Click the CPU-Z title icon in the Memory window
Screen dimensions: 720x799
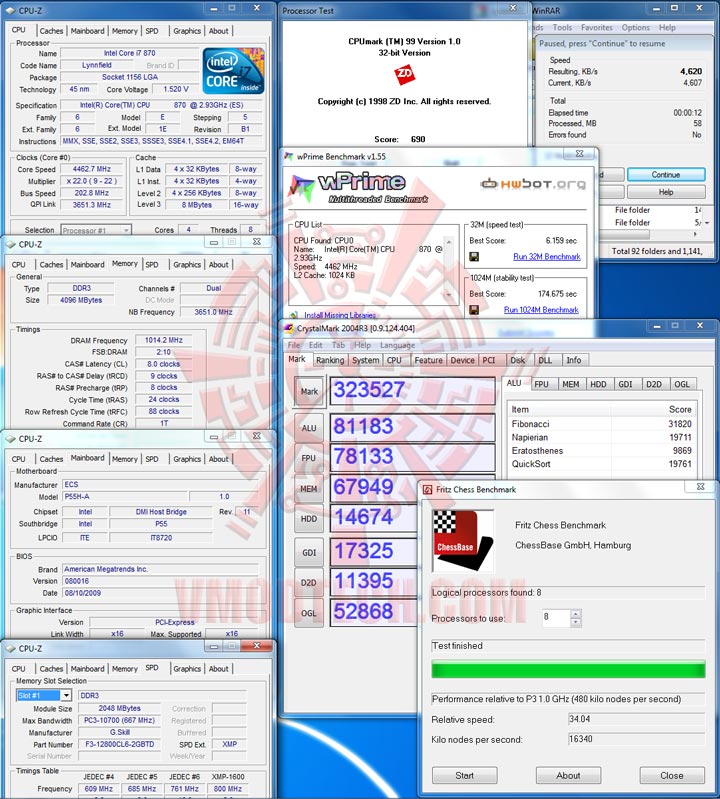click(x=10, y=245)
